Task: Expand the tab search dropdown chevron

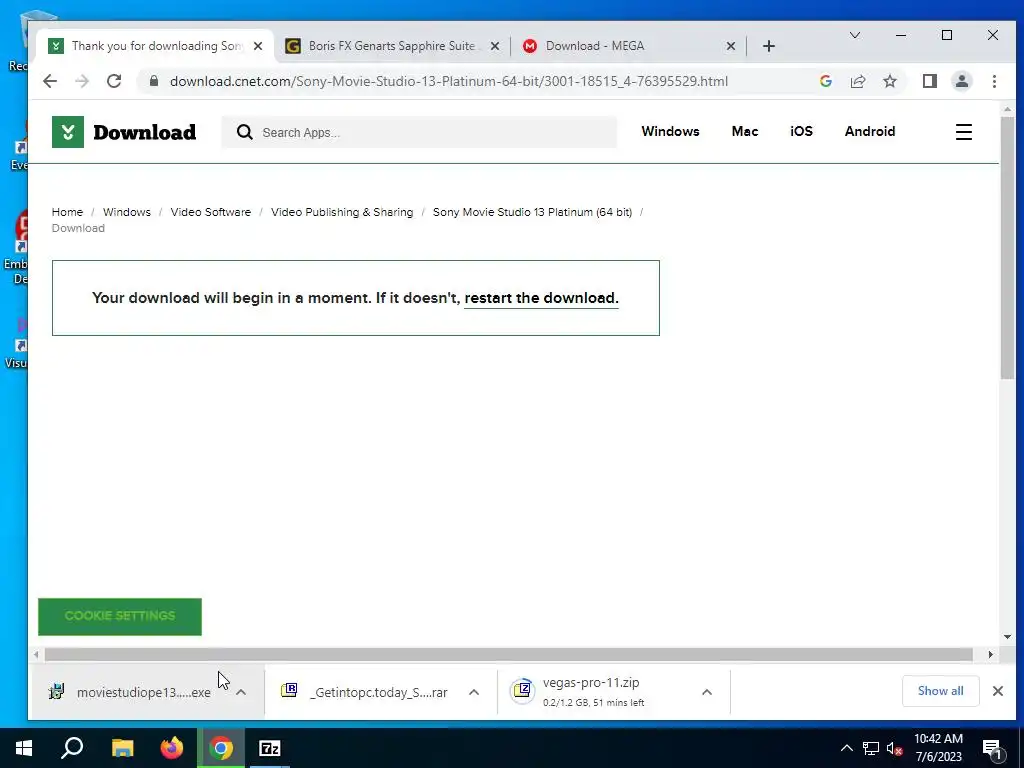Action: 854,35
